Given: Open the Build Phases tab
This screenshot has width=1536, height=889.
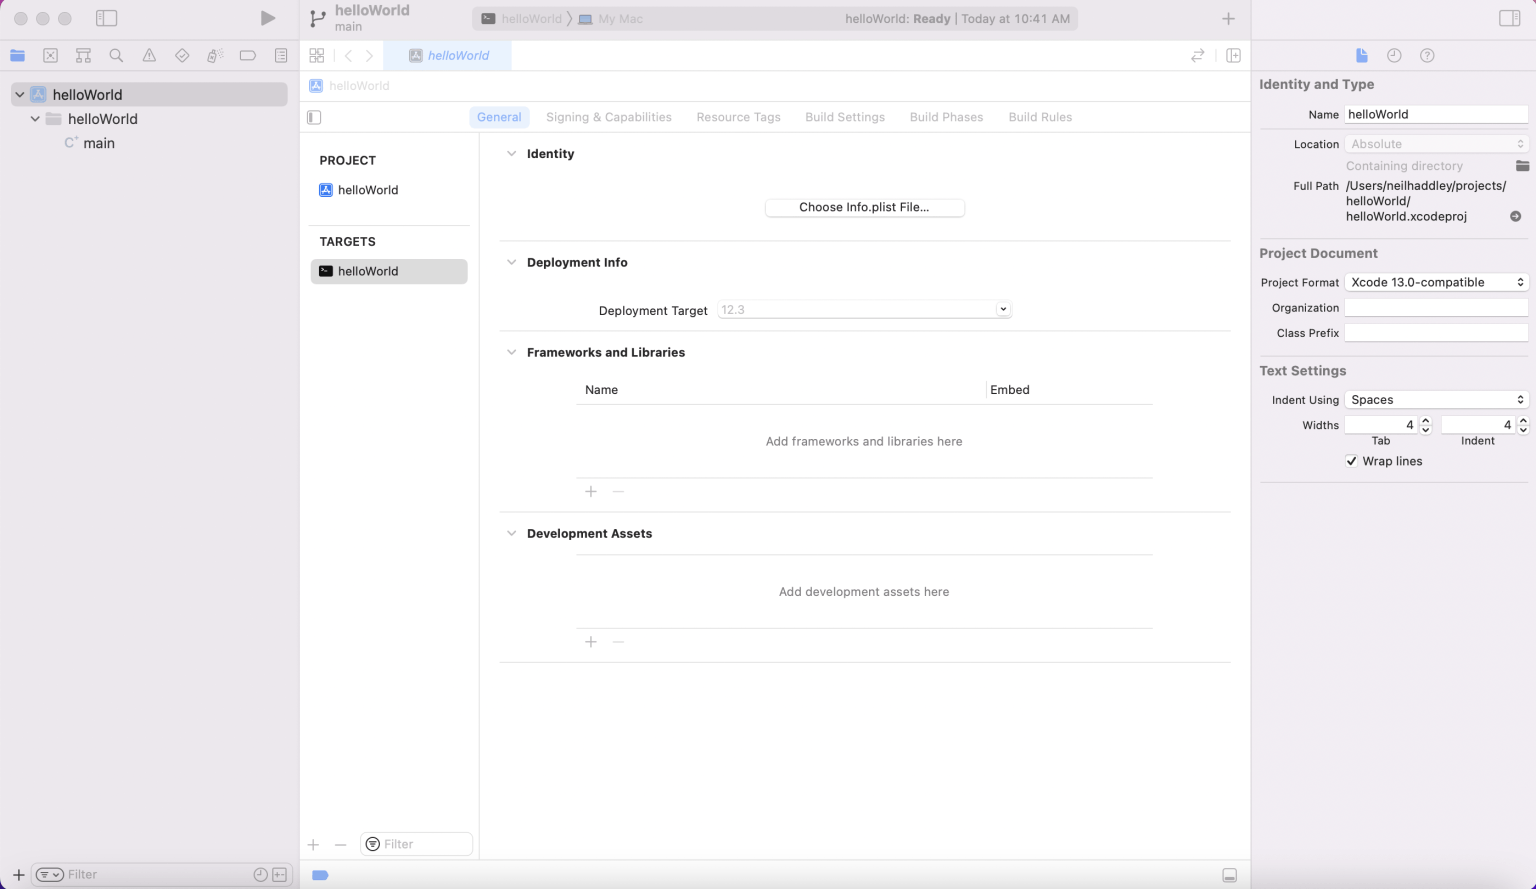Looking at the screenshot, I should click(947, 117).
